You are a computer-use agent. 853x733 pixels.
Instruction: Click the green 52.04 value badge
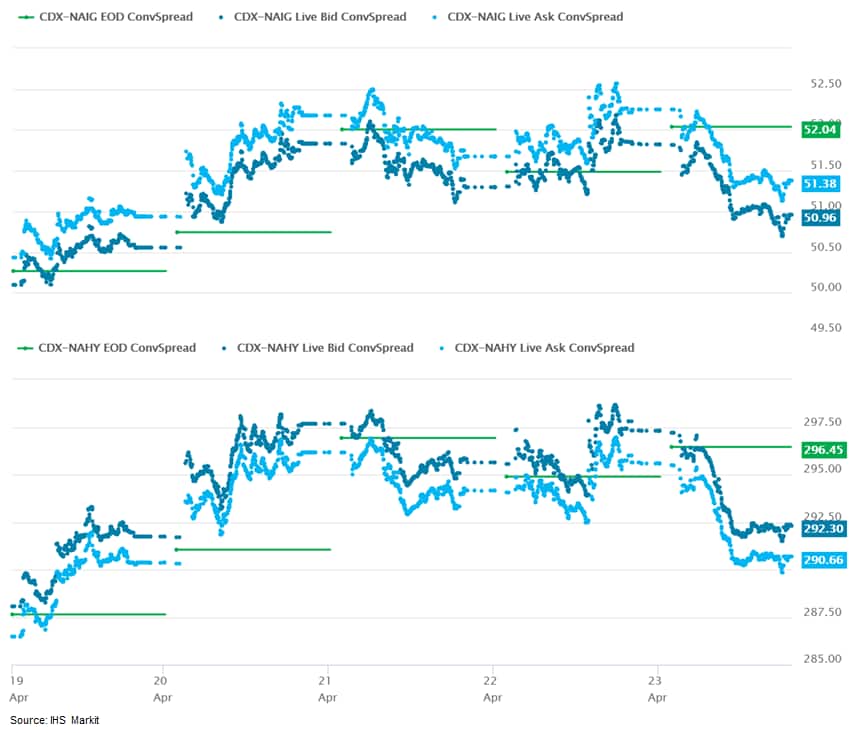click(x=819, y=130)
